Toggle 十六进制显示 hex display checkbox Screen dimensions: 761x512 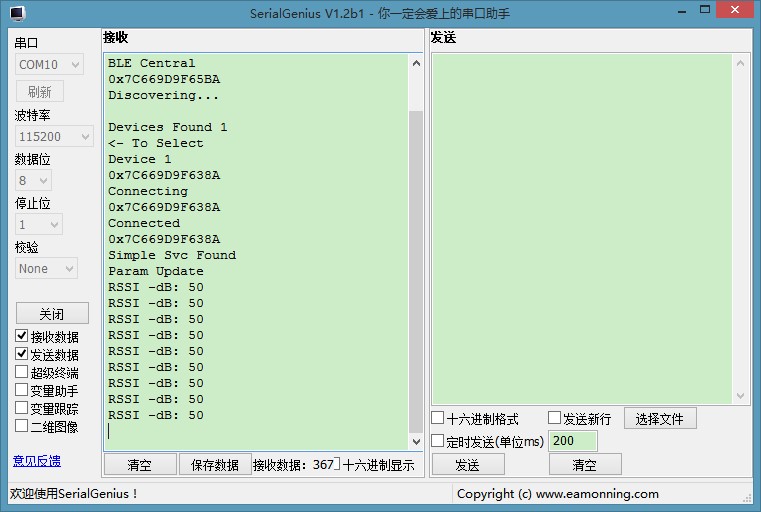[337, 464]
